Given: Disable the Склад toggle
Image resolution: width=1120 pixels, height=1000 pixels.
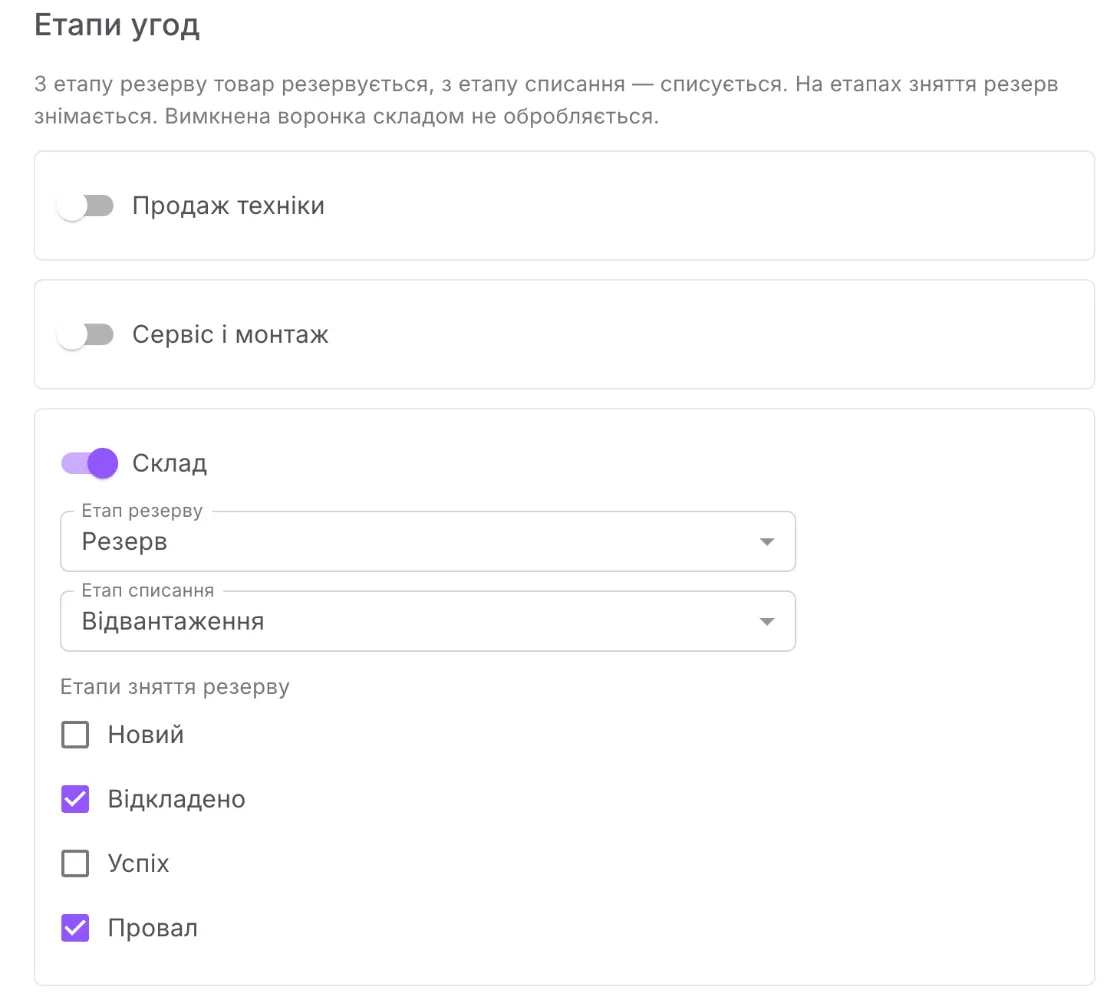Looking at the screenshot, I should pos(89,464).
